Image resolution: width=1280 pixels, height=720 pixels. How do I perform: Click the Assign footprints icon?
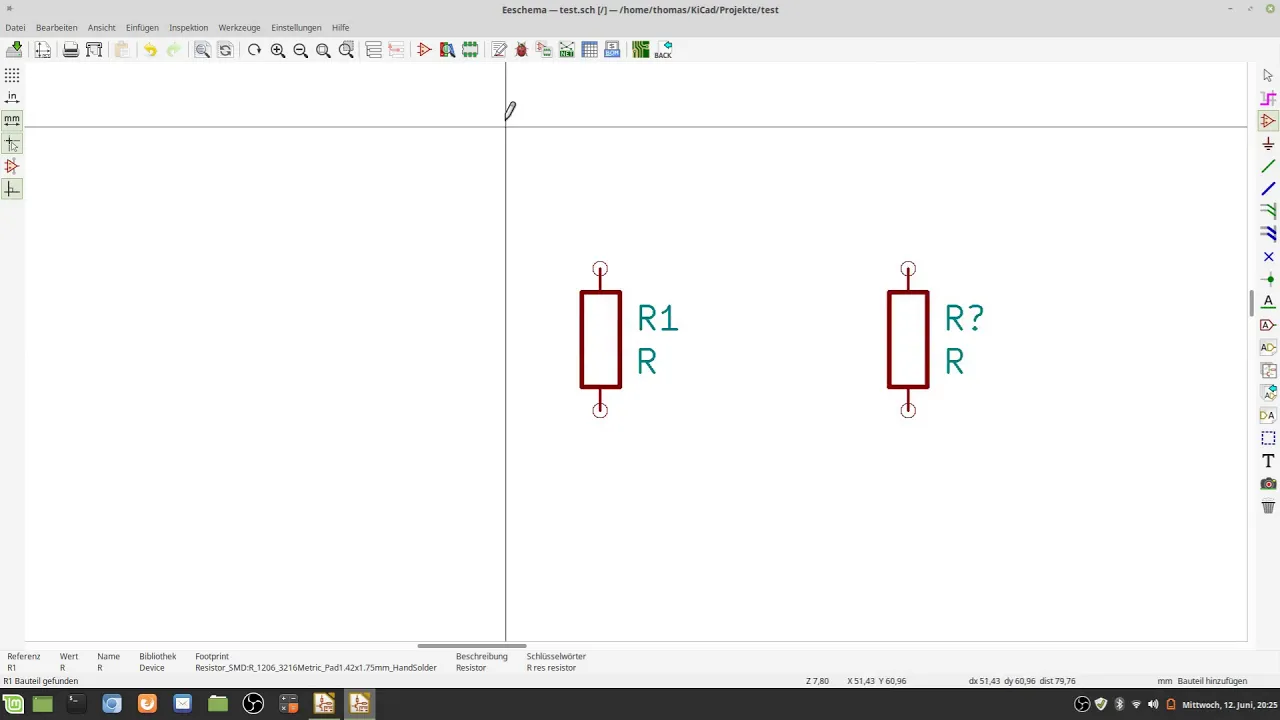544,50
